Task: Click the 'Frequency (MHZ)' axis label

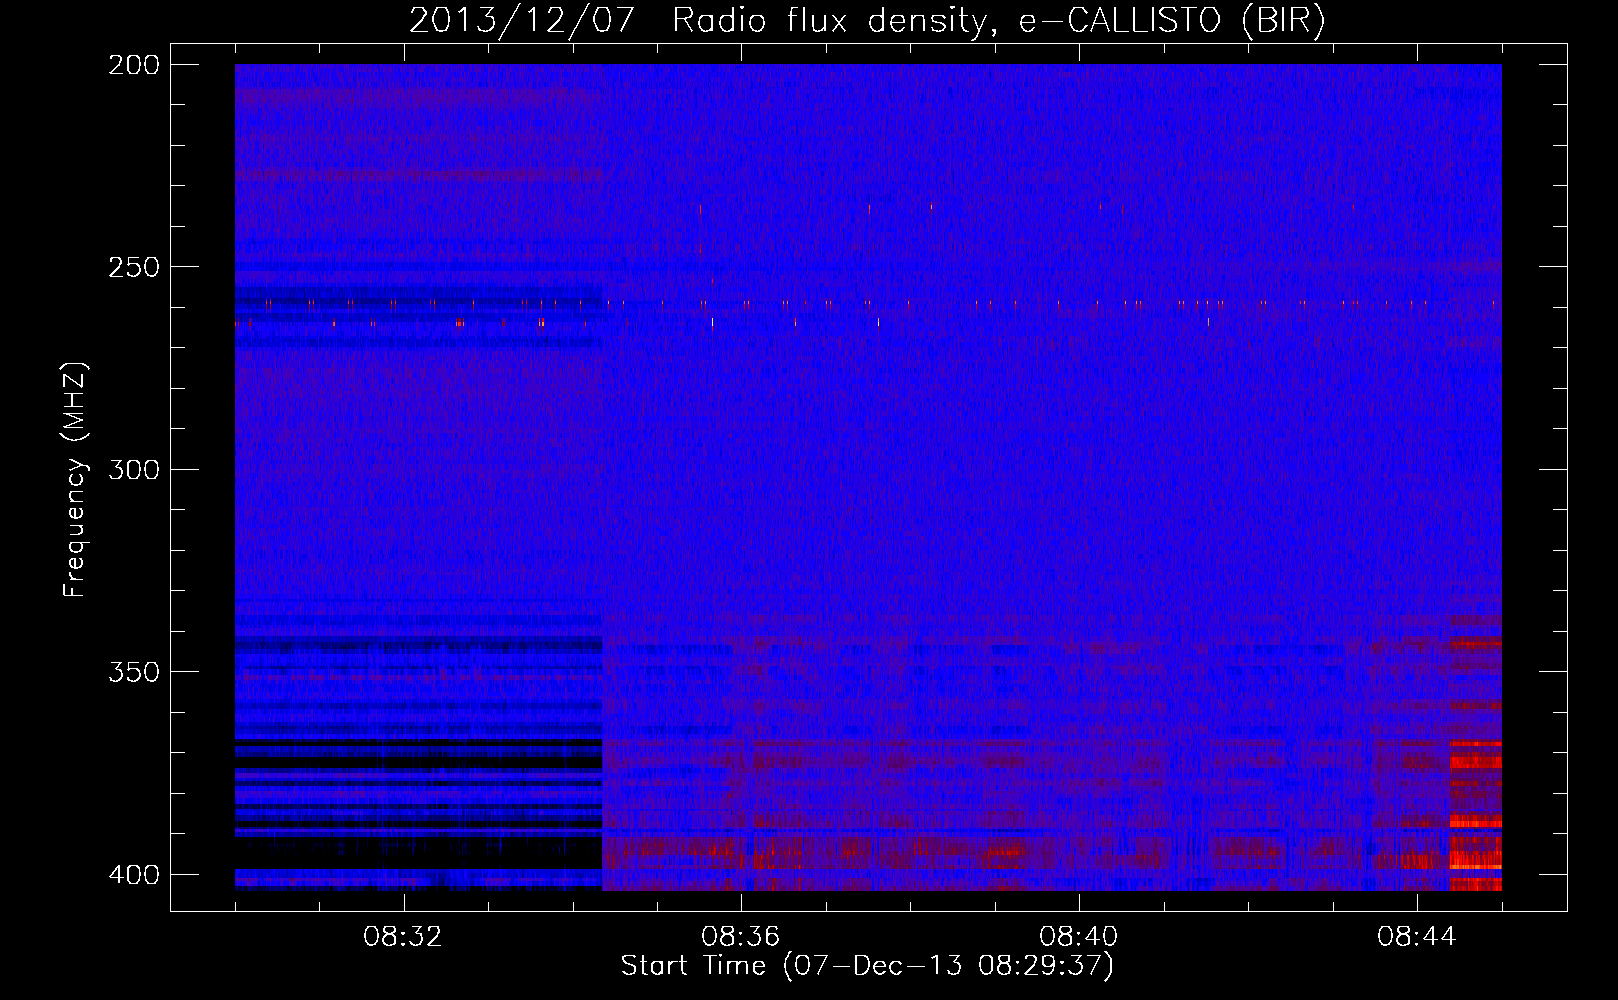Action: (75, 479)
